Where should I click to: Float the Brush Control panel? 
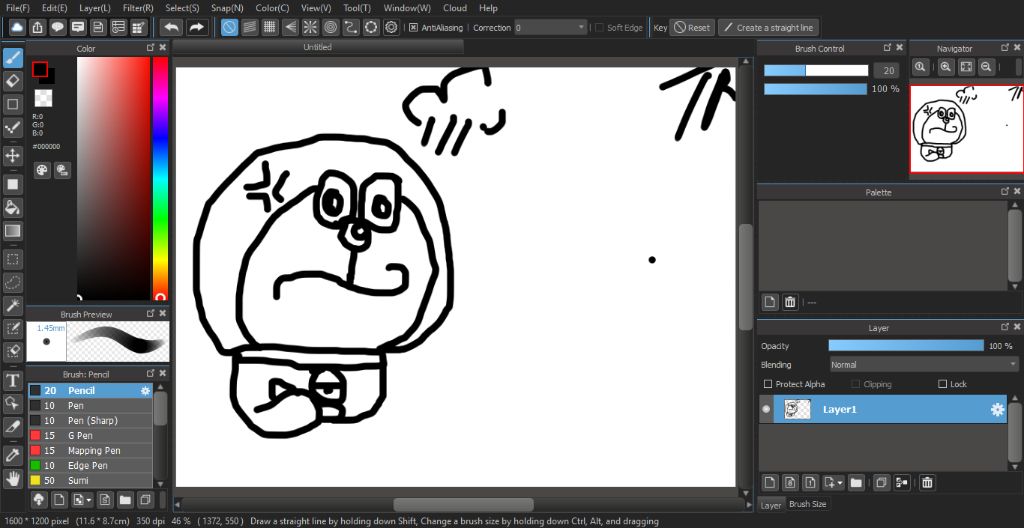pyautogui.click(x=887, y=48)
